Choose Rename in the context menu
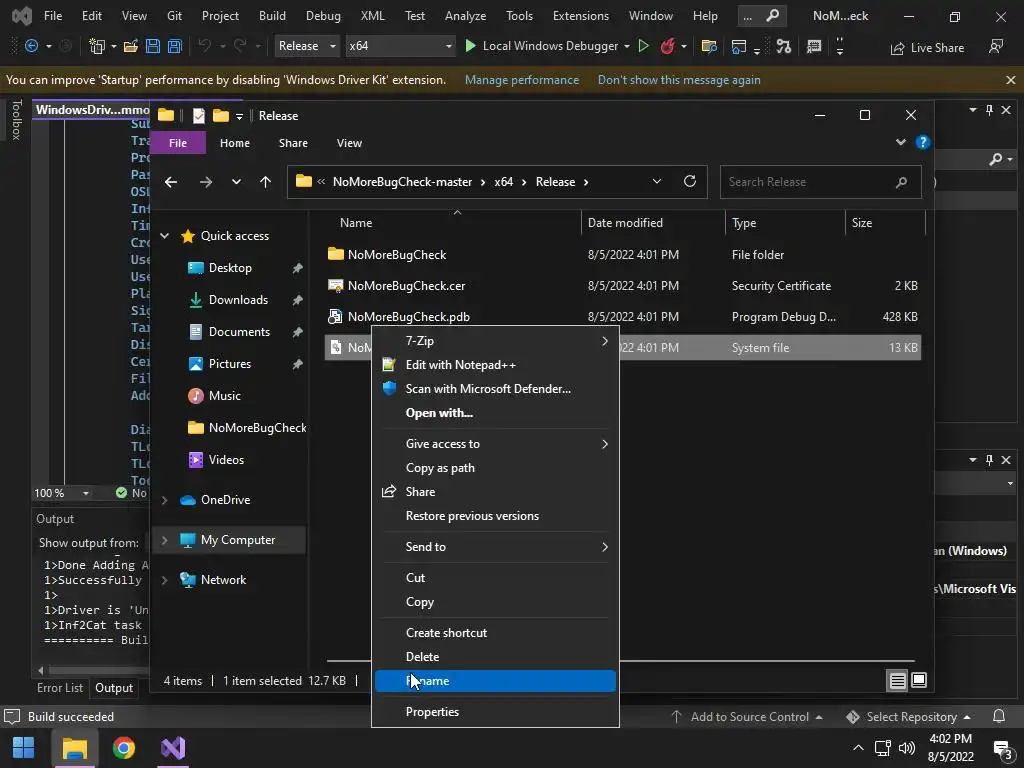This screenshot has width=1024, height=768. point(495,681)
